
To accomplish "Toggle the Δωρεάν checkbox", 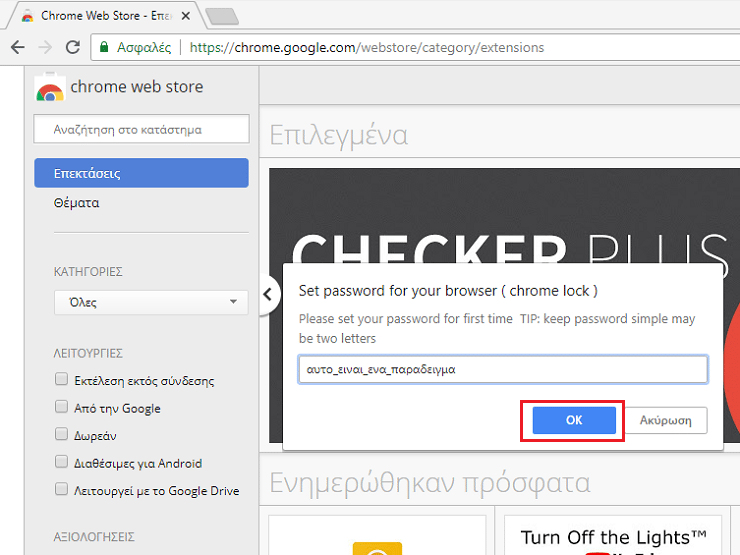I will pos(61,434).
